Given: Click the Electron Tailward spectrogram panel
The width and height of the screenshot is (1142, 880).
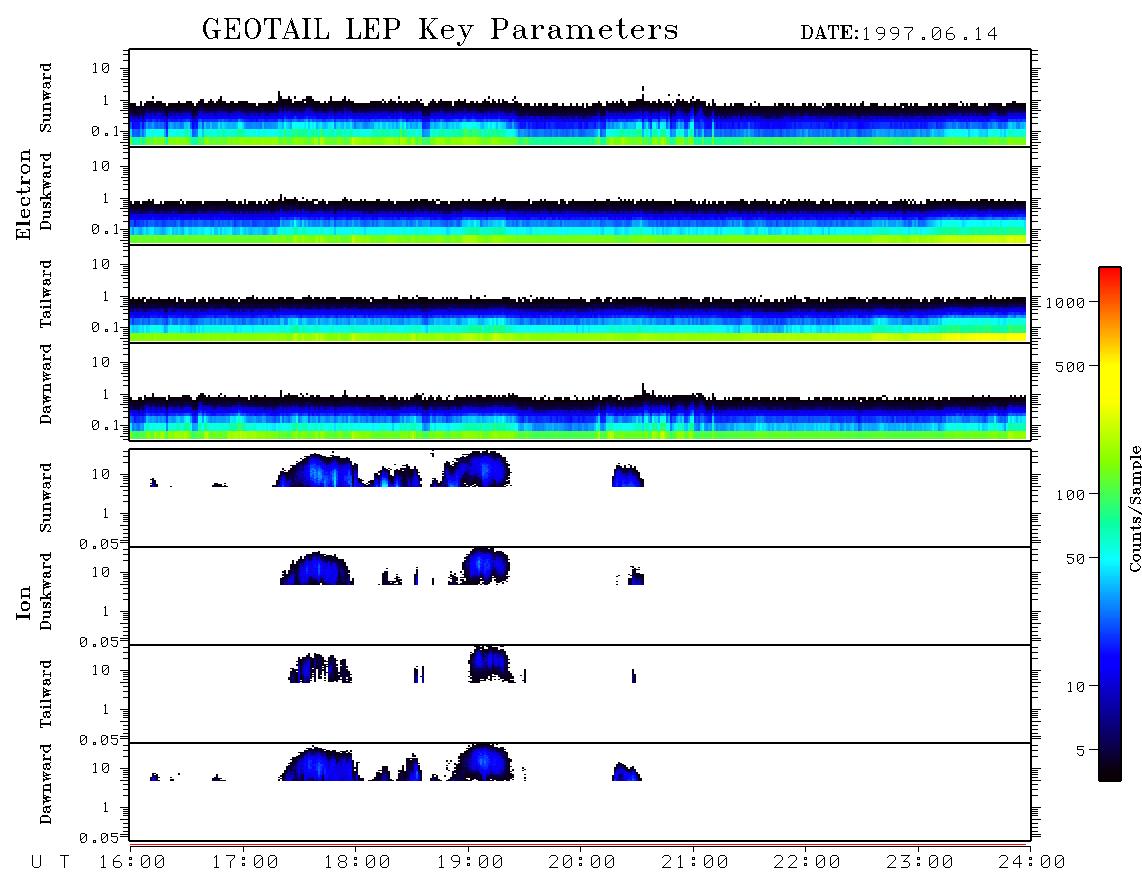Looking at the screenshot, I should point(580,294).
